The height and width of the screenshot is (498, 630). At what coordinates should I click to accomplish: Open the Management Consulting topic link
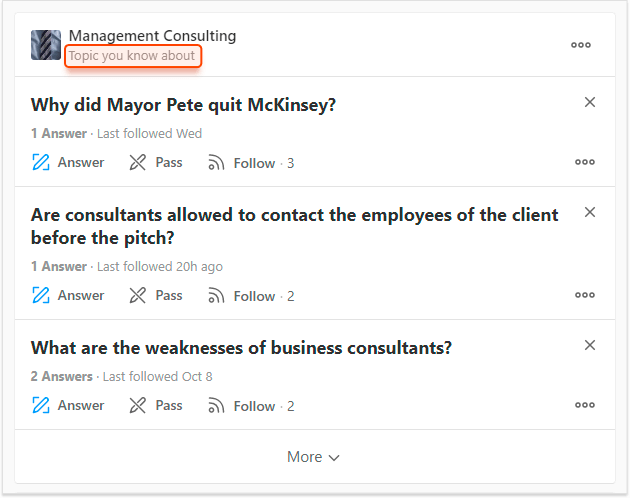[x=152, y=36]
